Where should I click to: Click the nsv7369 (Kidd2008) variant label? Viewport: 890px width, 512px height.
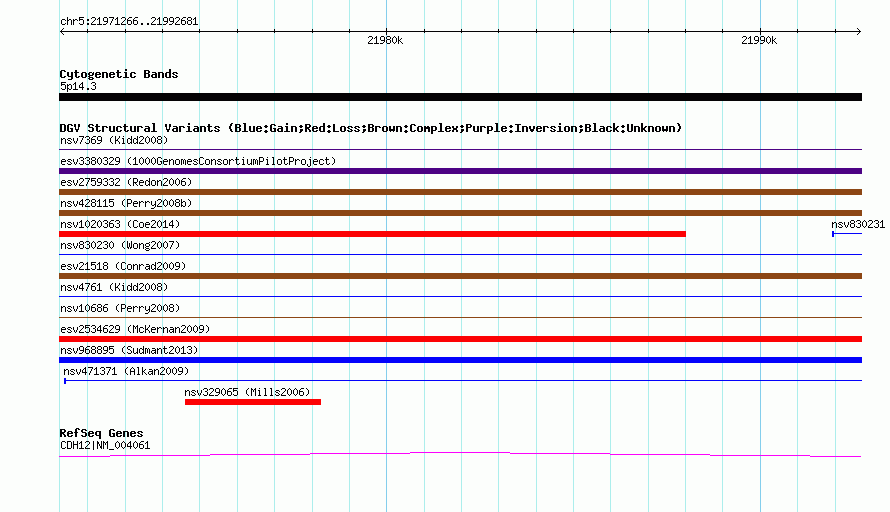pos(114,140)
